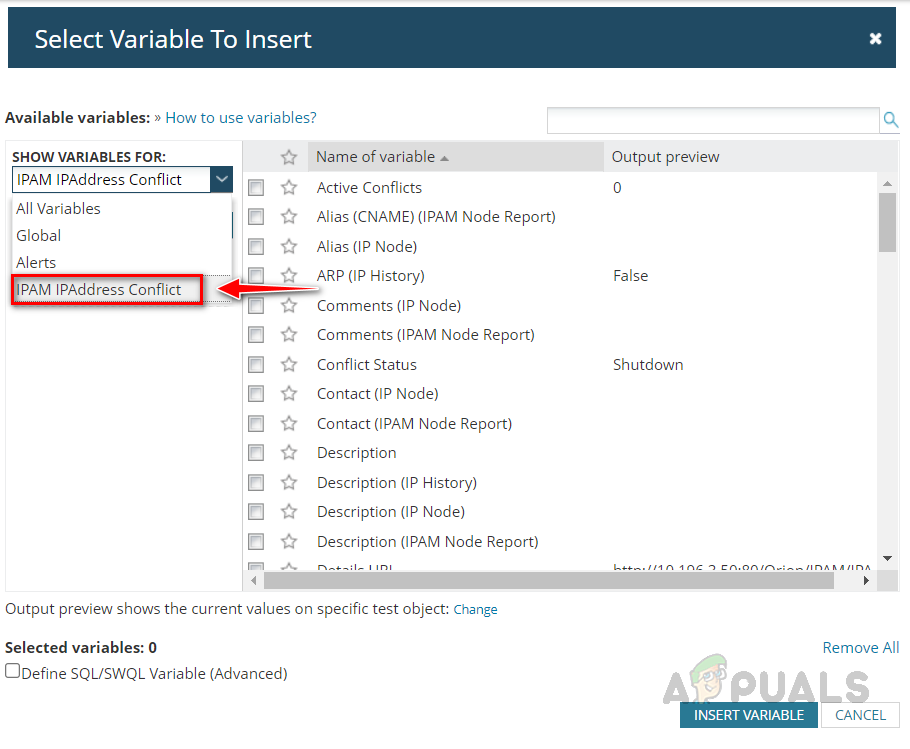Click the Shutdown output preview value

[x=648, y=364]
